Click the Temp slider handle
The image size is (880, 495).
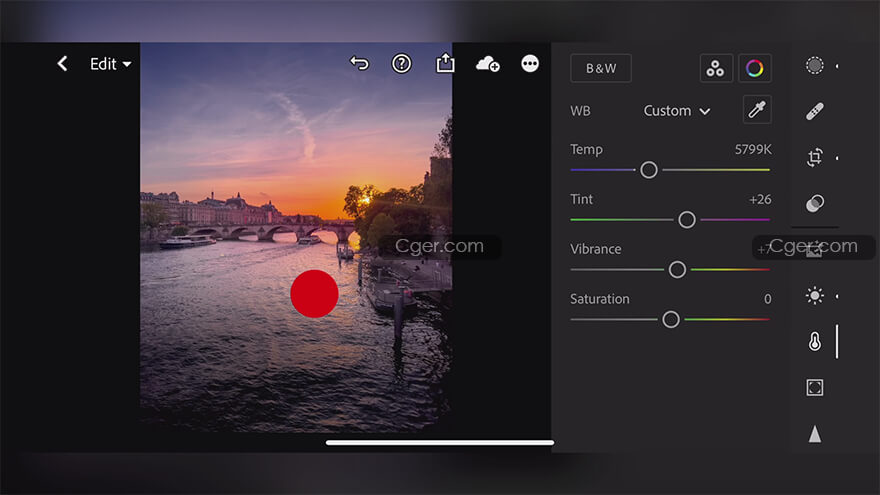(649, 170)
